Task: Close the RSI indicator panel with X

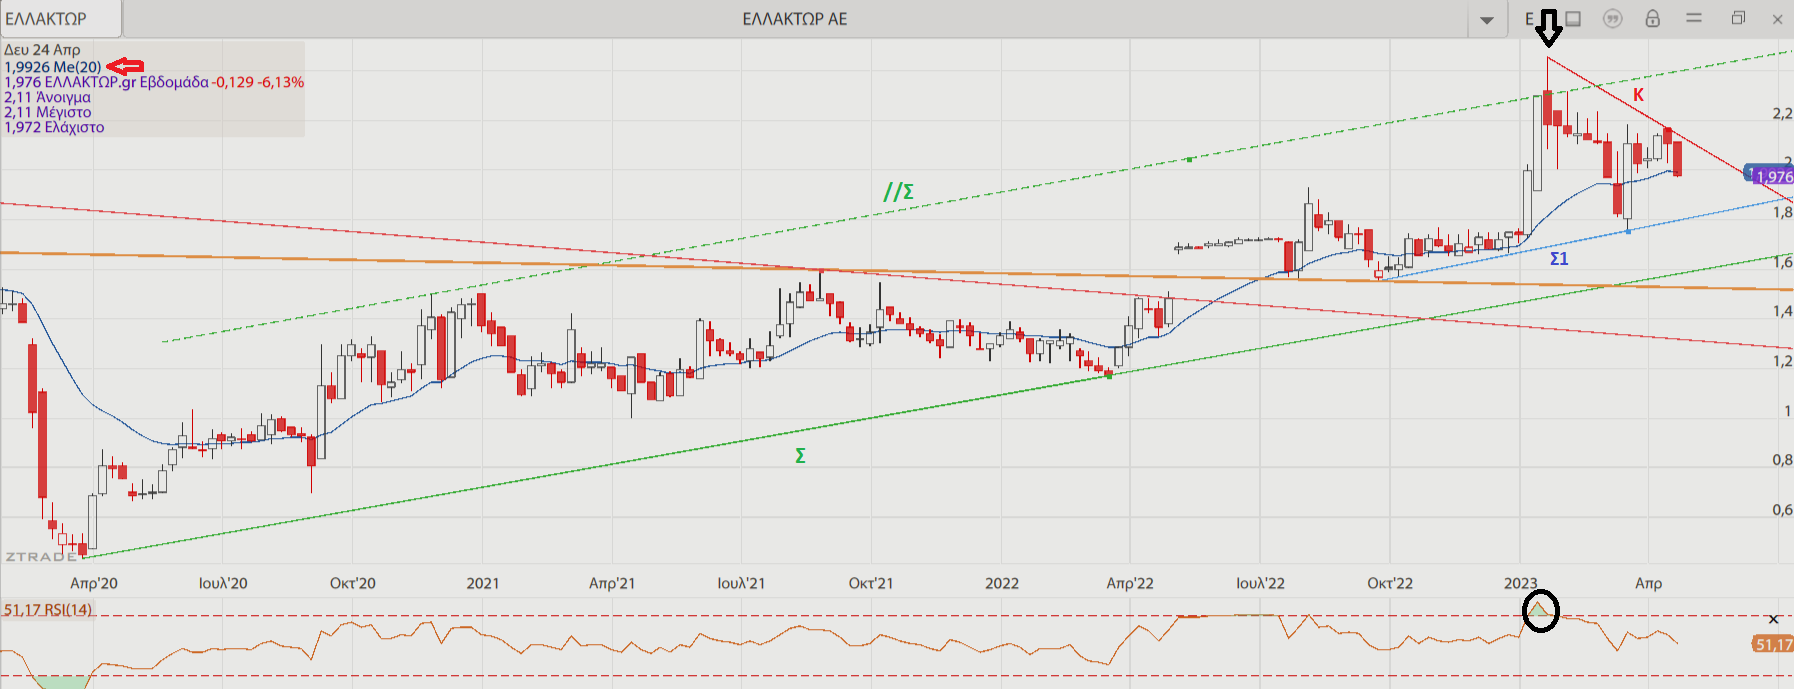Action: click(1773, 620)
